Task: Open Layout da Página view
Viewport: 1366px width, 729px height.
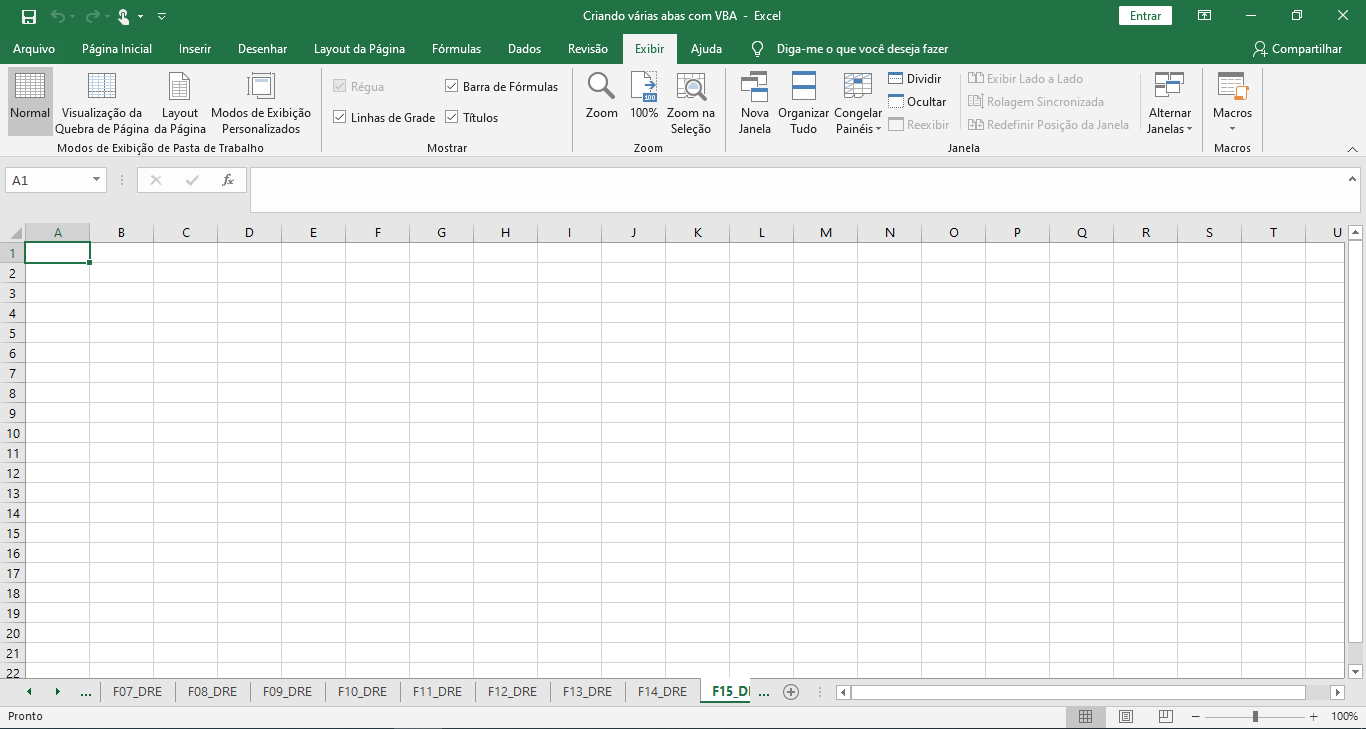Action: (179, 100)
